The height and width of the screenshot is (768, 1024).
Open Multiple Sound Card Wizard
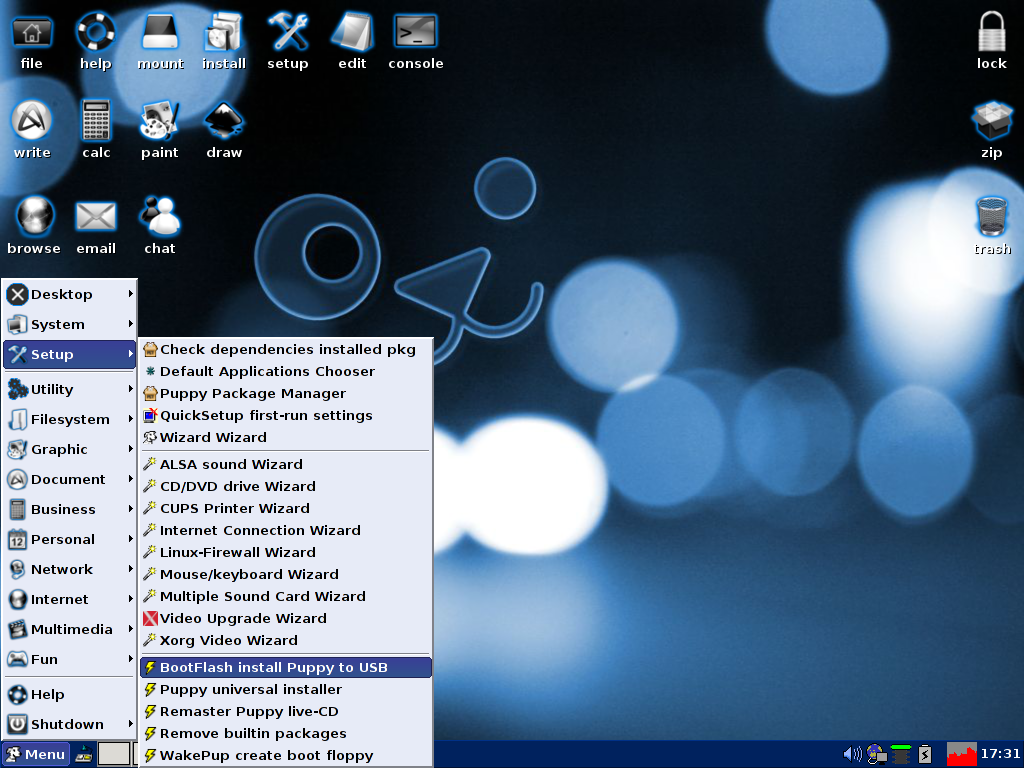coord(285,598)
